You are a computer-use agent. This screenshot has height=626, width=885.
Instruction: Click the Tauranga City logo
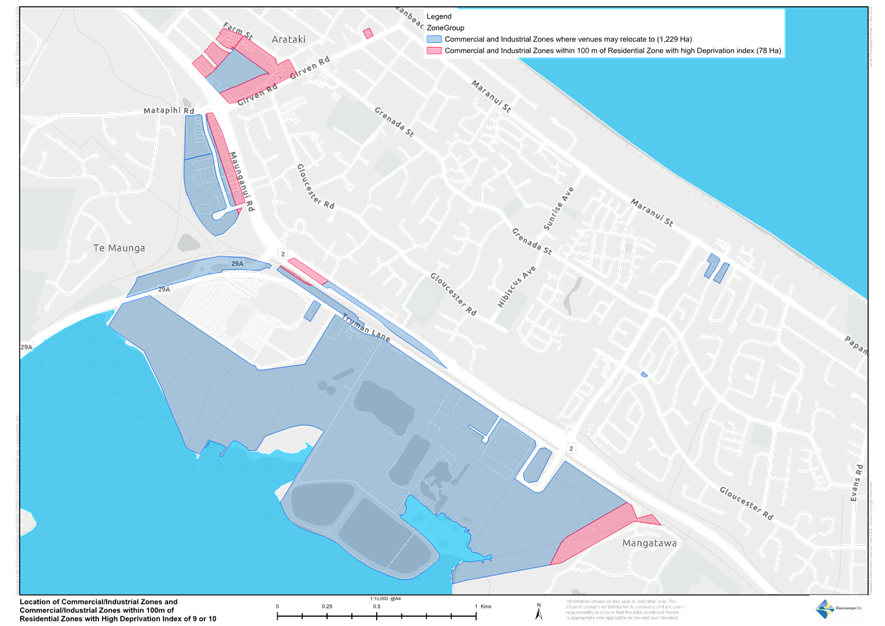839,609
